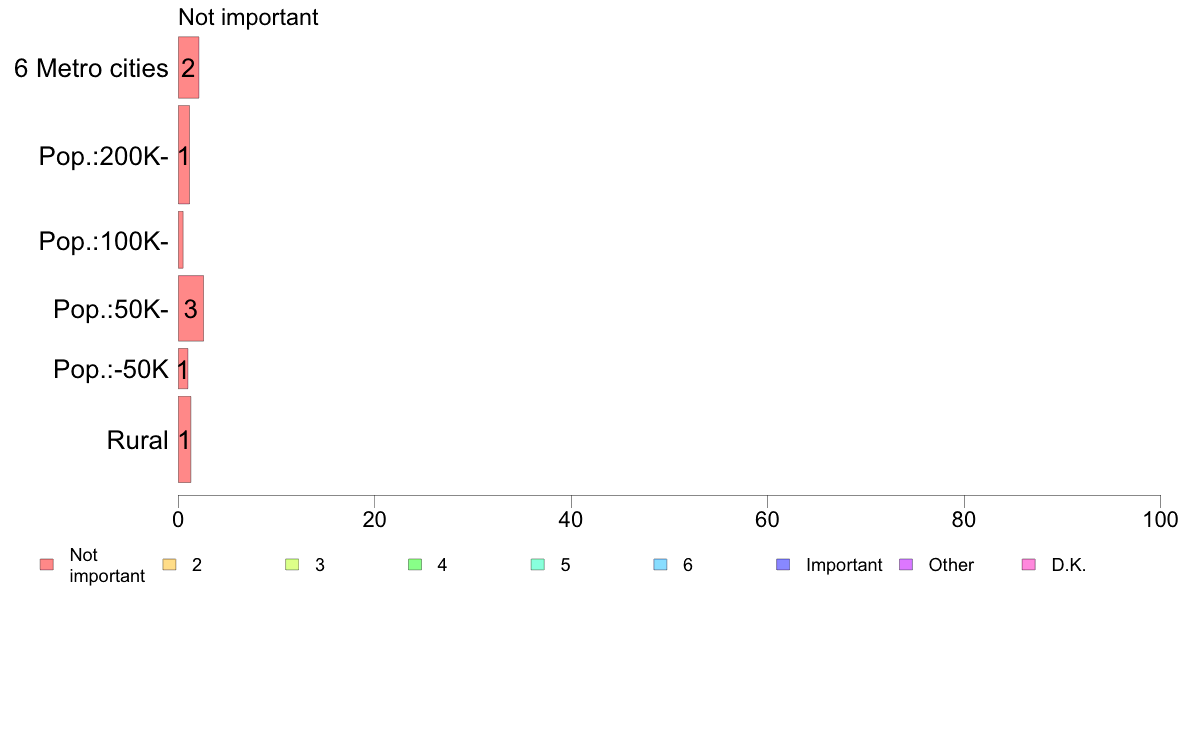
Task: Click the teal legend swatch labeled 5
Action: click(x=538, y=565)
